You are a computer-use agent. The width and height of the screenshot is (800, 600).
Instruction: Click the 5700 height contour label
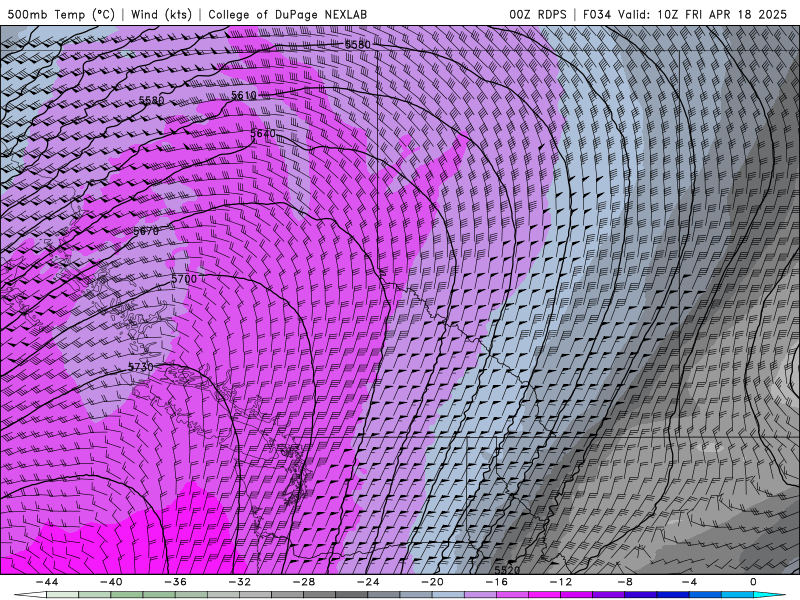click(x=184, y=279)
